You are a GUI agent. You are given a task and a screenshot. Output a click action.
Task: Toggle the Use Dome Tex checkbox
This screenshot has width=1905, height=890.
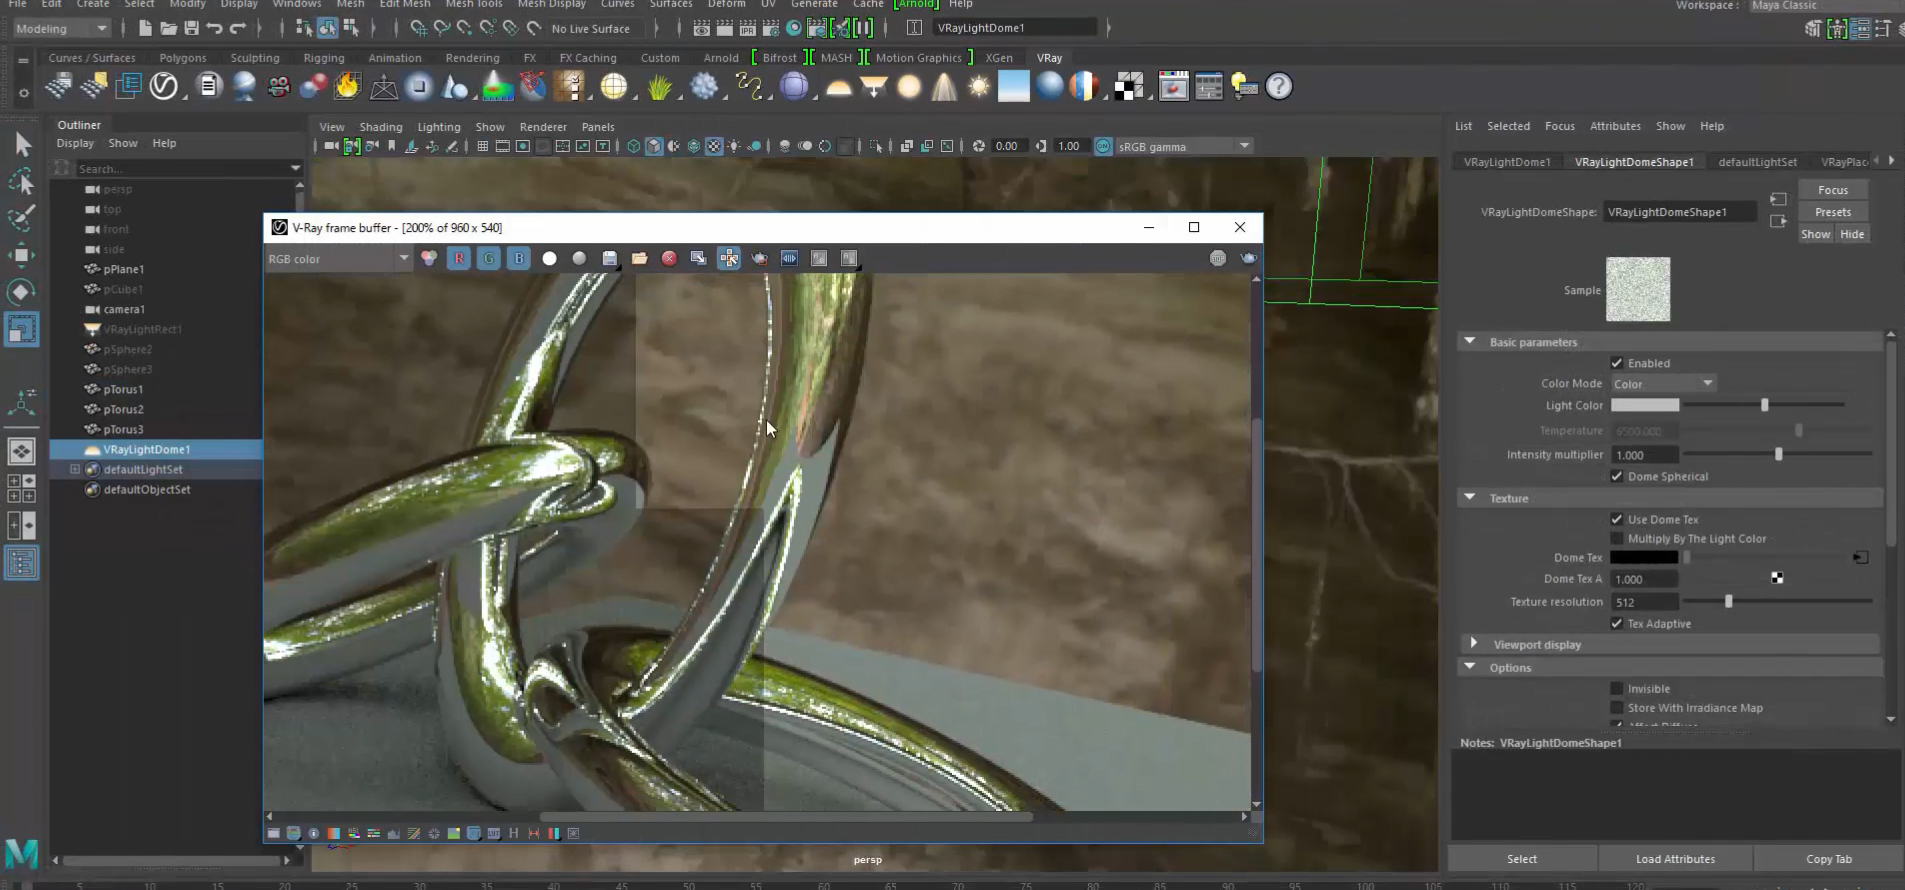[1617, 519]
